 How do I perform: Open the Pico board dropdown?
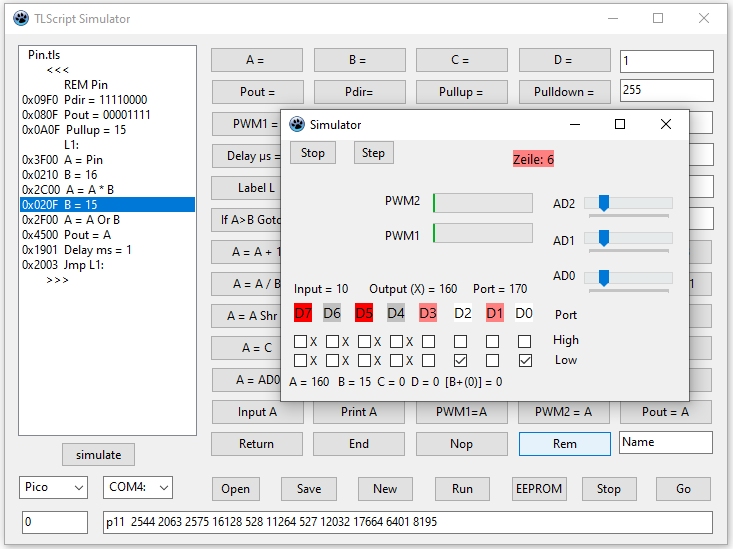[x=54, y=488]
